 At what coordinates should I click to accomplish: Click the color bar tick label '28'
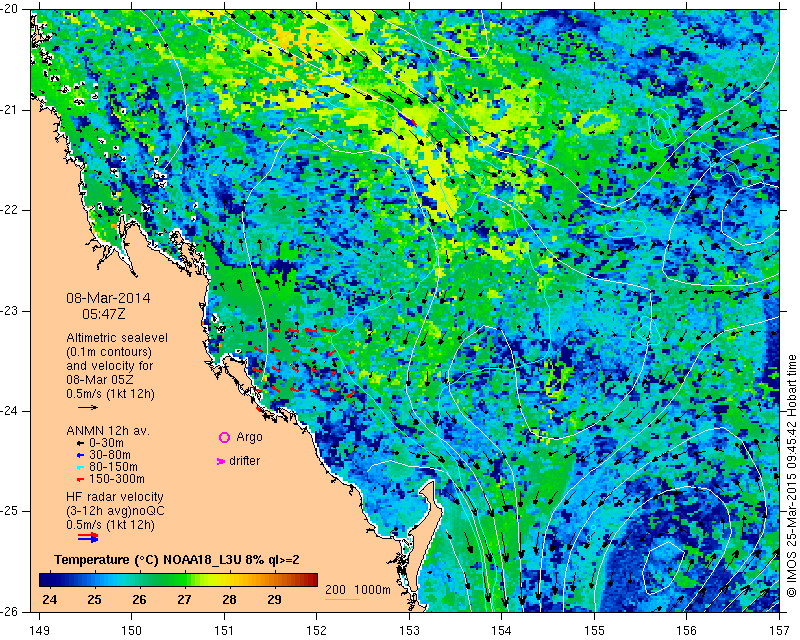click(x=229, y=599)
